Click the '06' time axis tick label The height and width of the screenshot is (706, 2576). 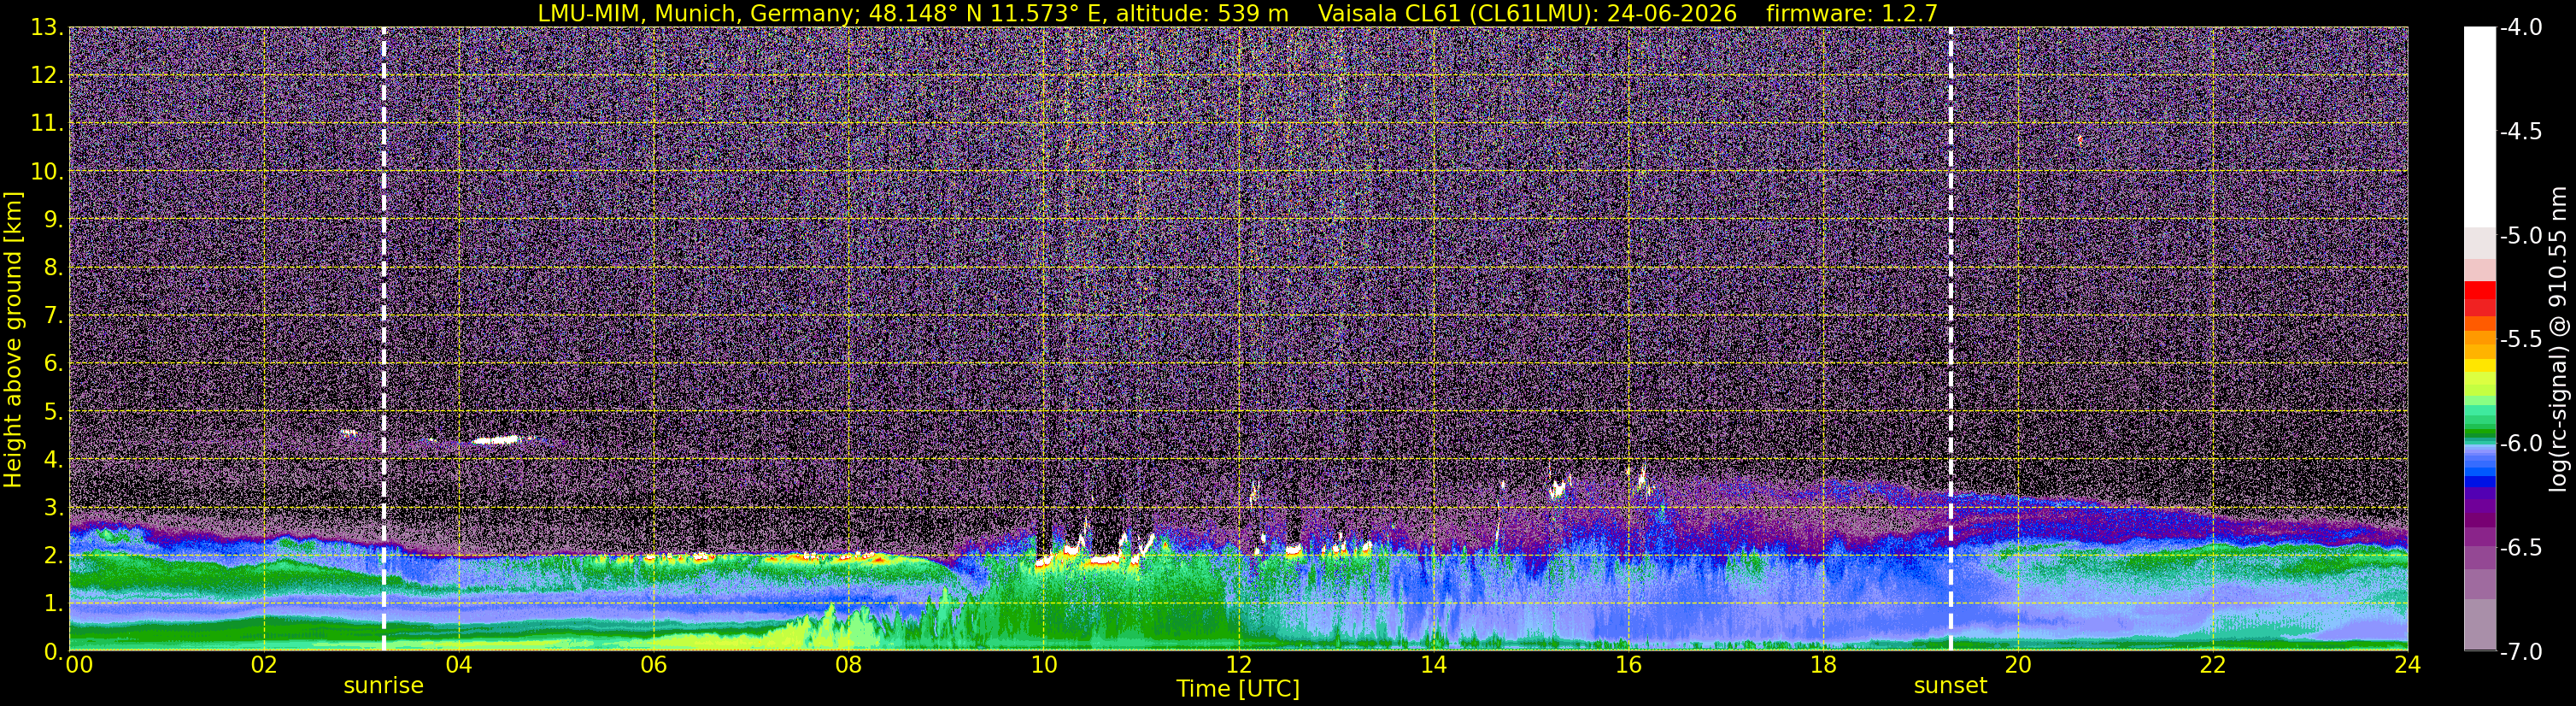654,665
